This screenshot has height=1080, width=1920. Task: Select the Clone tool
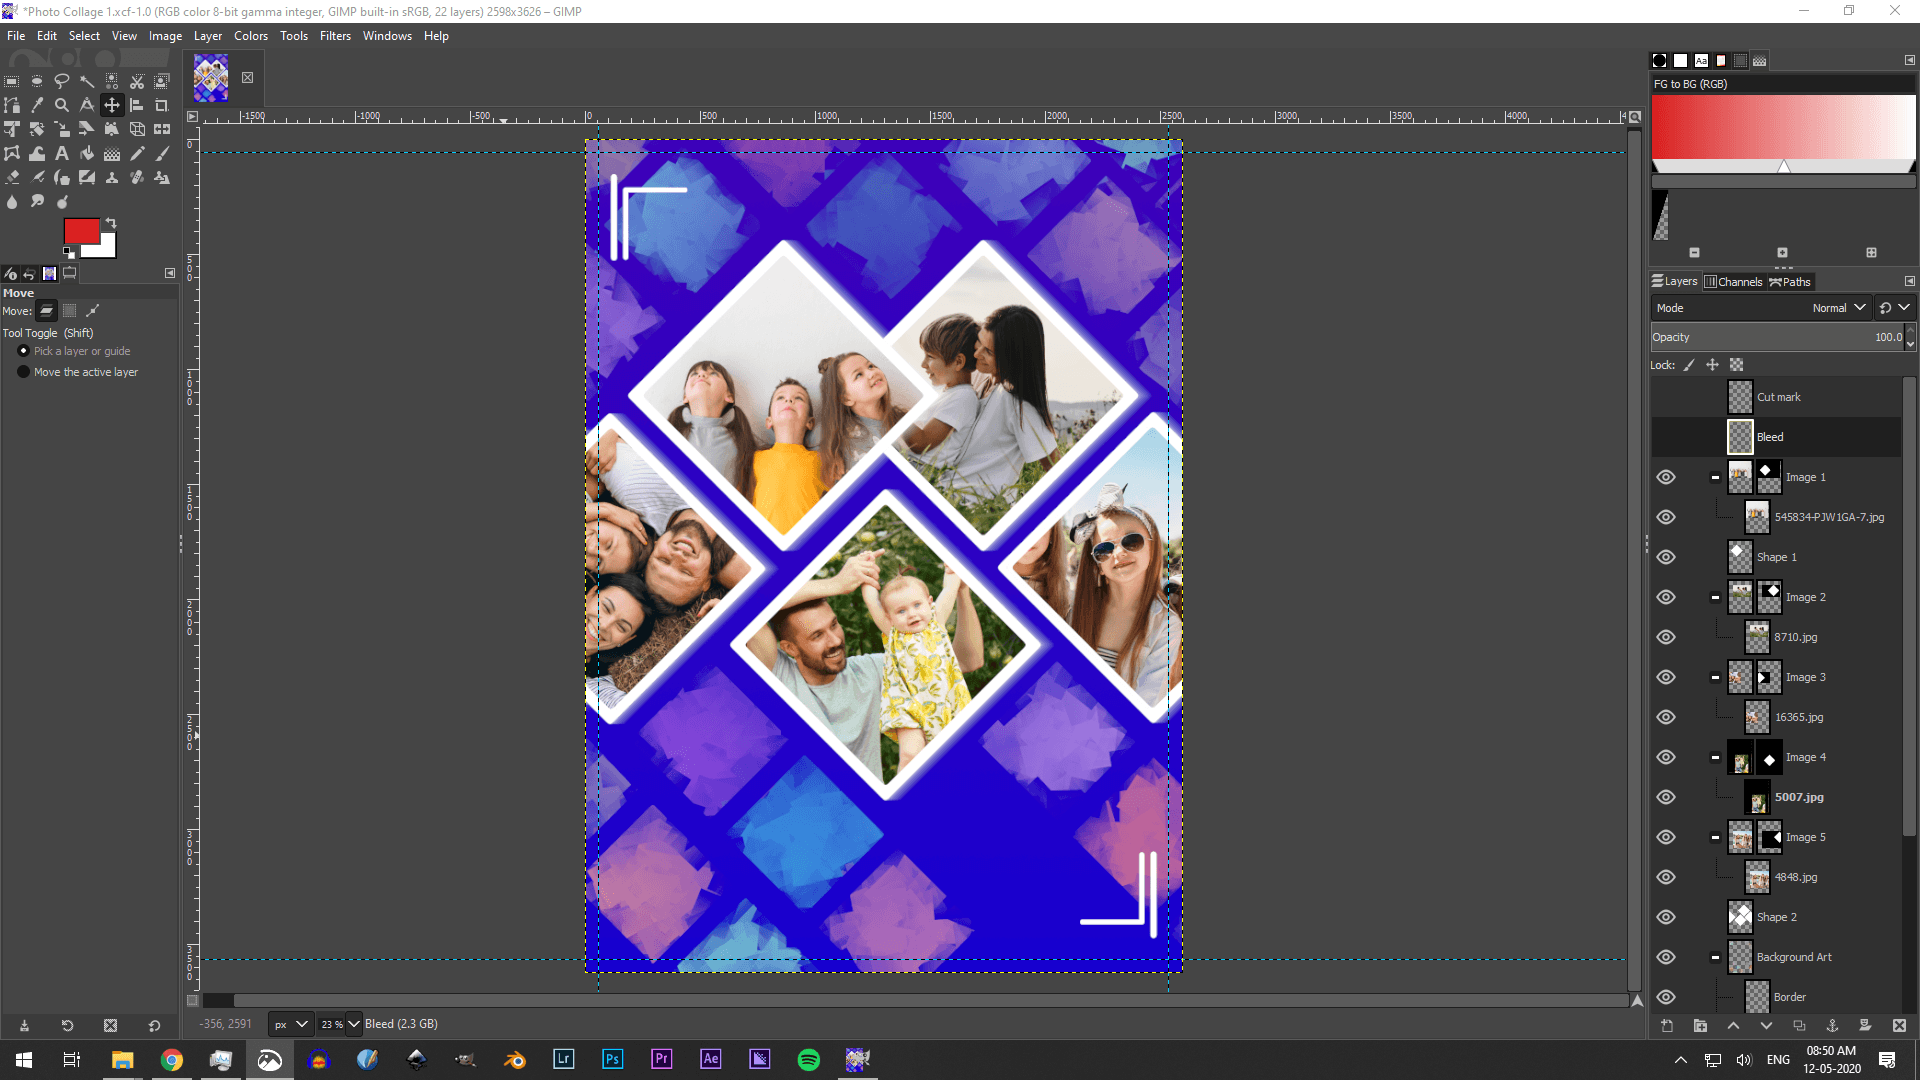click(x=112, y=177)
